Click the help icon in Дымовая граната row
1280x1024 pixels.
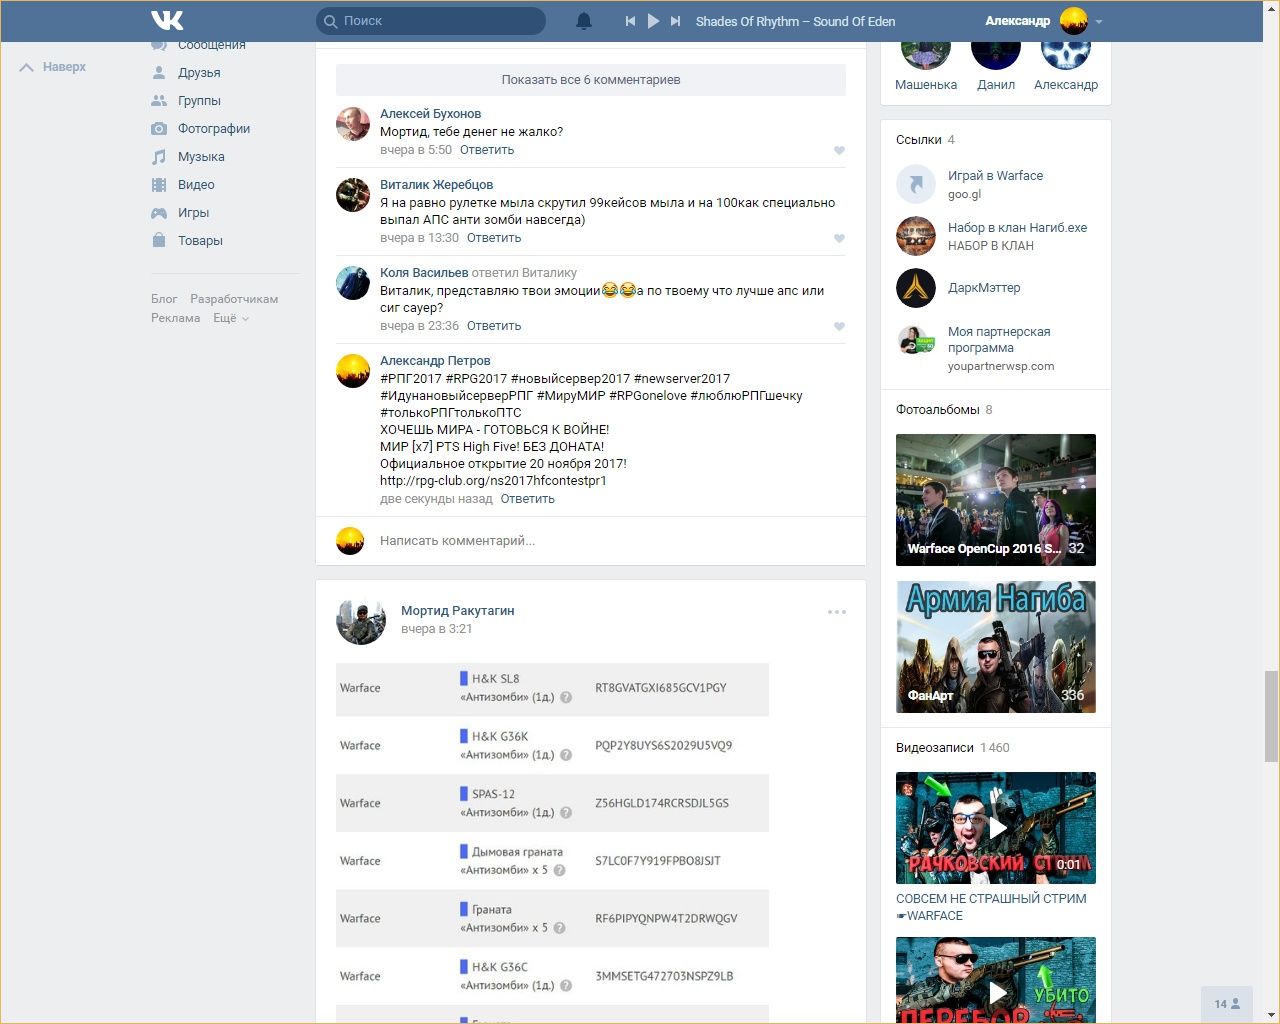coord(560,870)
